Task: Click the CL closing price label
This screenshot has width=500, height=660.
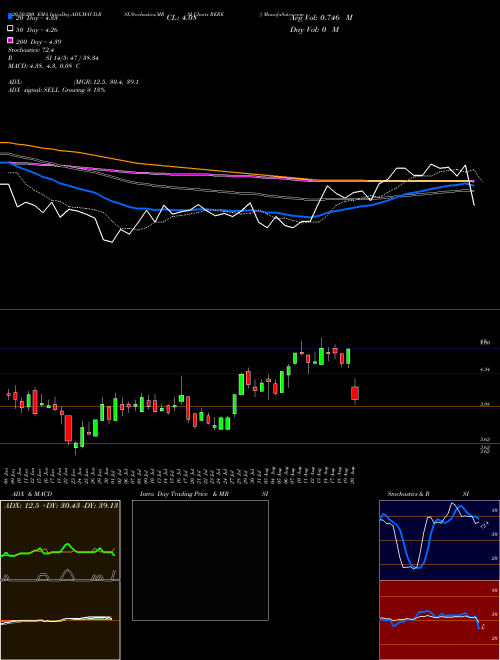Action: tap(181, 18)
